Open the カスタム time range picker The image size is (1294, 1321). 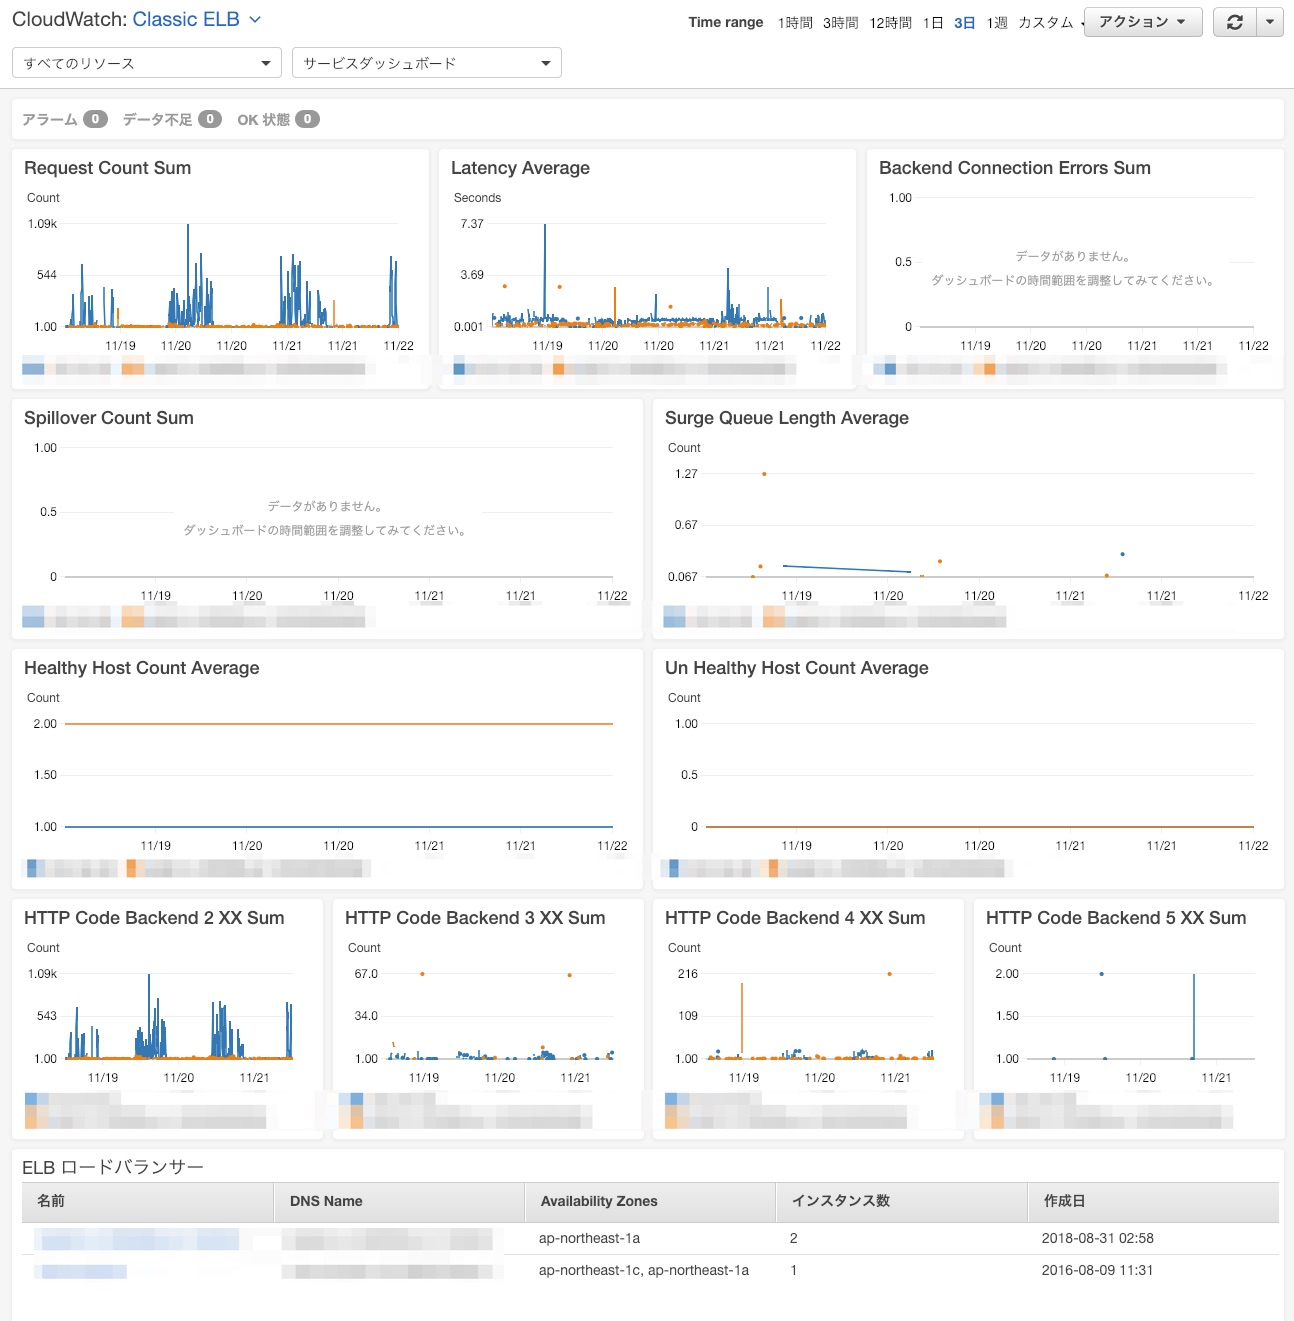pyautogui.click(x=1045, y=22)
